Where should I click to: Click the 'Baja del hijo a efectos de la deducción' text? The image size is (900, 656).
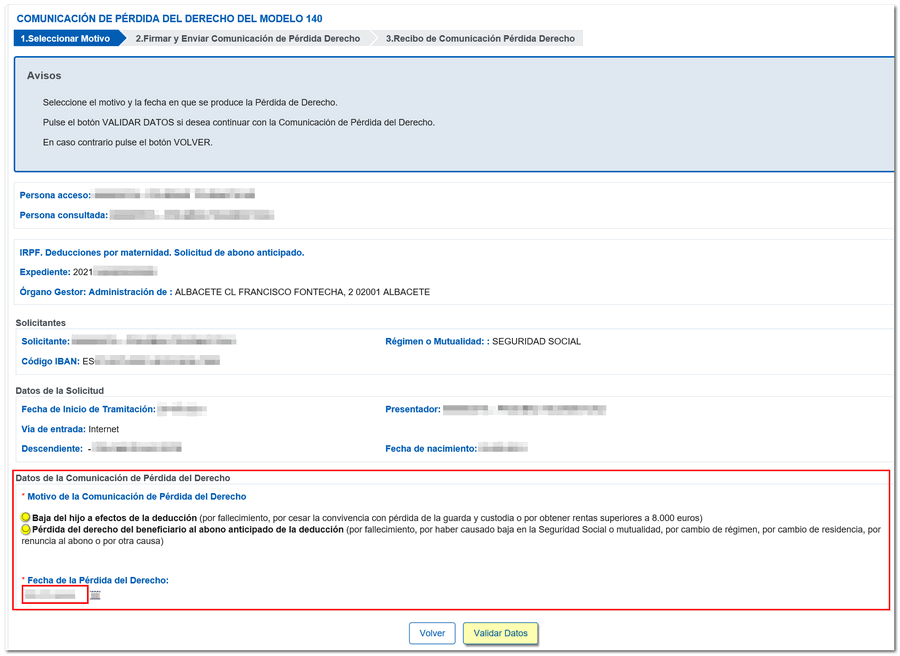(114, 517)
